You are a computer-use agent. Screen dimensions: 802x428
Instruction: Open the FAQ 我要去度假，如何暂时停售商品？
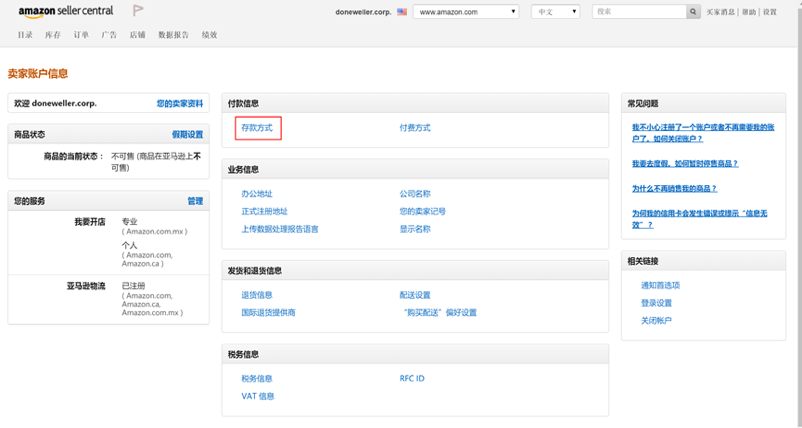coord(685,164)
